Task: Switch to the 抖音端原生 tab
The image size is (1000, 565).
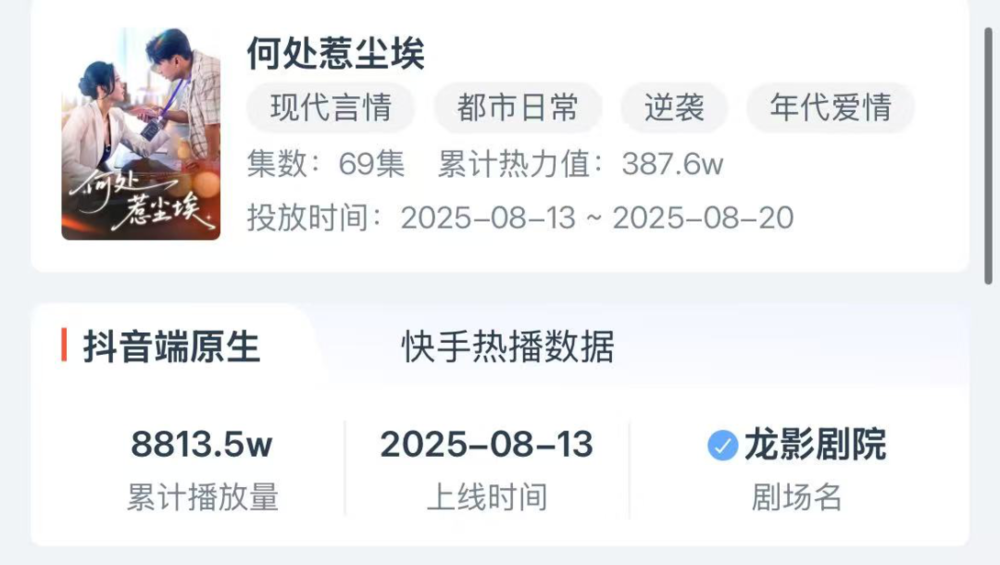Action: click(171, 347)
